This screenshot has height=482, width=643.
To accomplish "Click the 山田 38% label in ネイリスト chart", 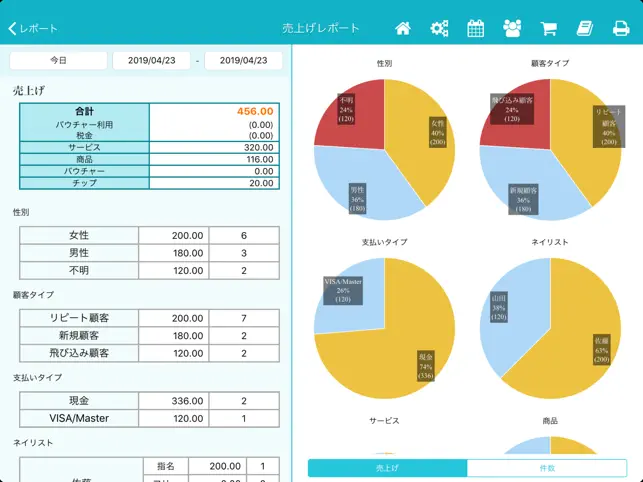I will coord(499,308).
